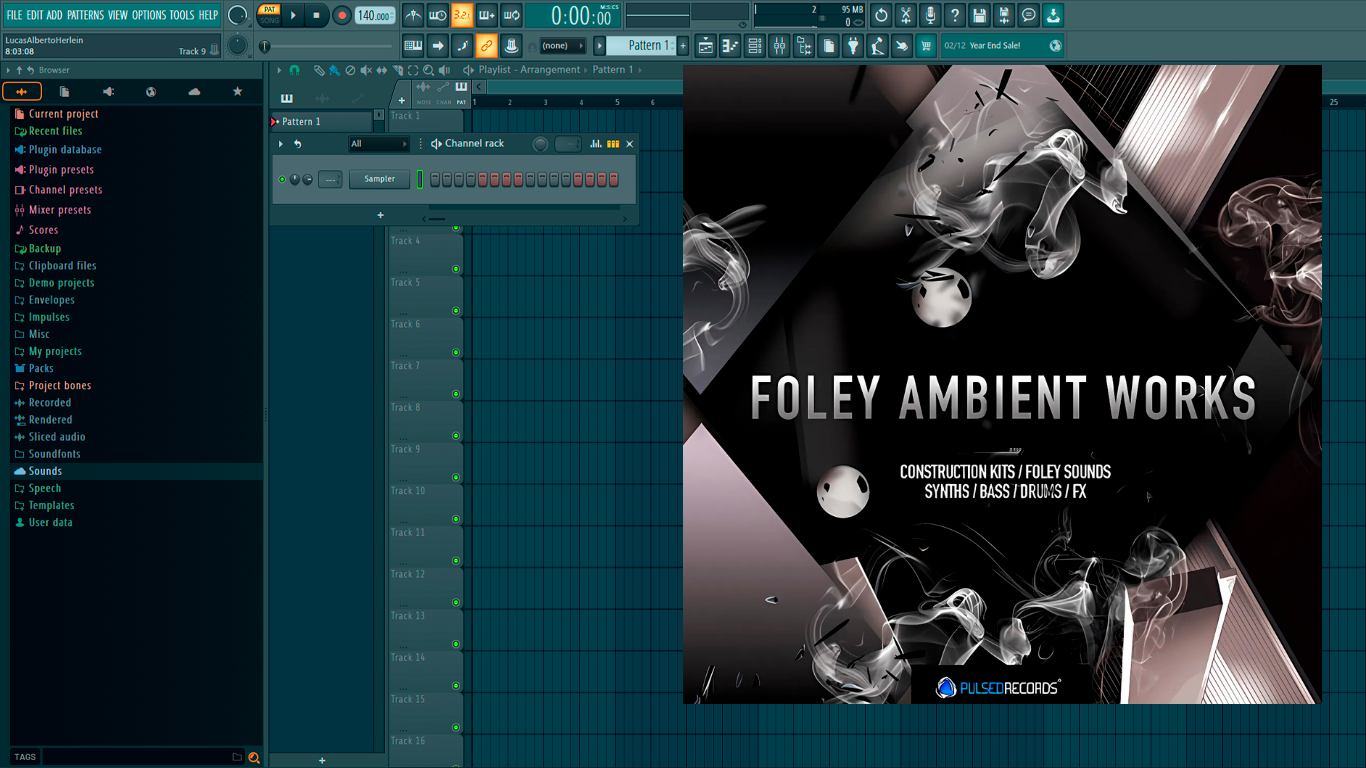Viewport: 1366px width, 768px height.
Task: Mute Track 10 with its green dot
Action: pos(456,519)
